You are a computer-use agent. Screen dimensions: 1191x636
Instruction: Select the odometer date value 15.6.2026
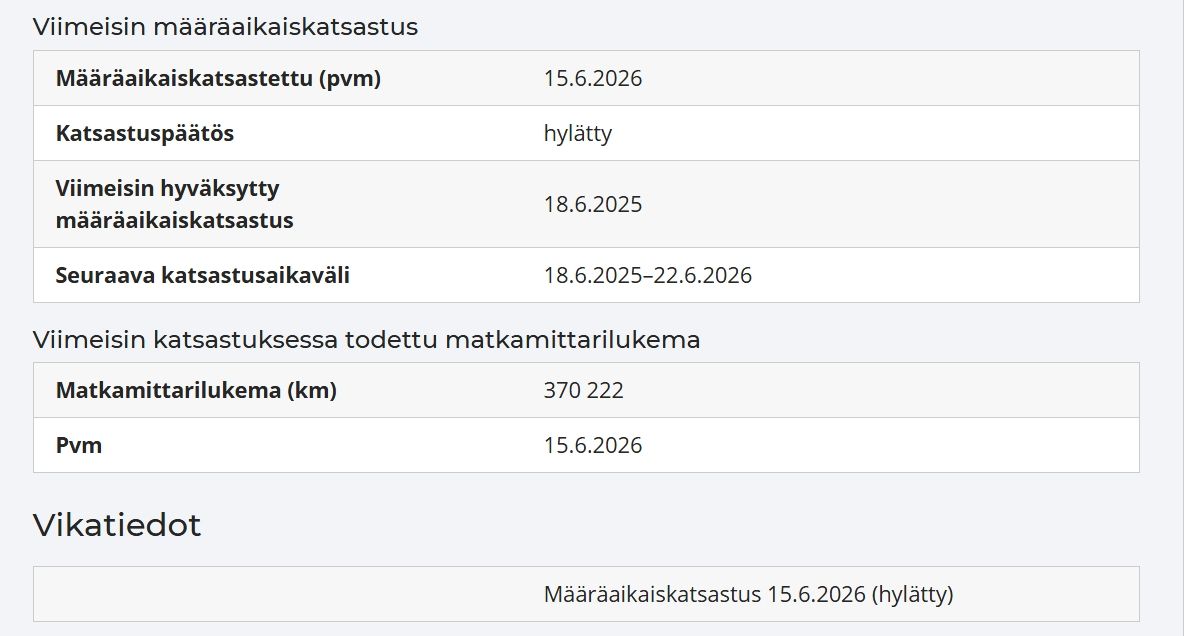coord(592,445)
